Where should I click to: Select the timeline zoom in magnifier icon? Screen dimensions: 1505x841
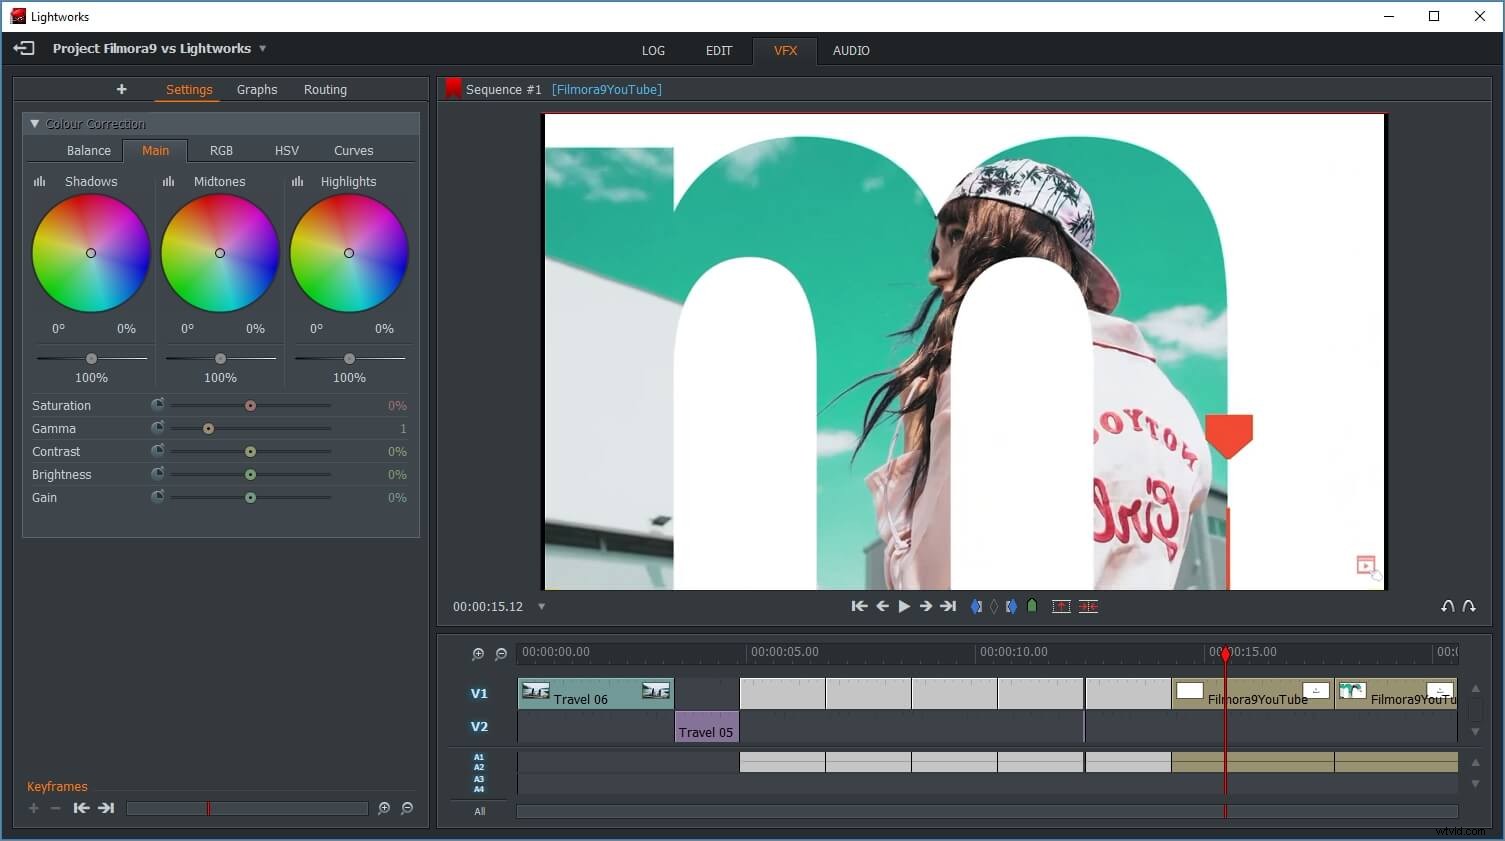click(x=478, y=653)
